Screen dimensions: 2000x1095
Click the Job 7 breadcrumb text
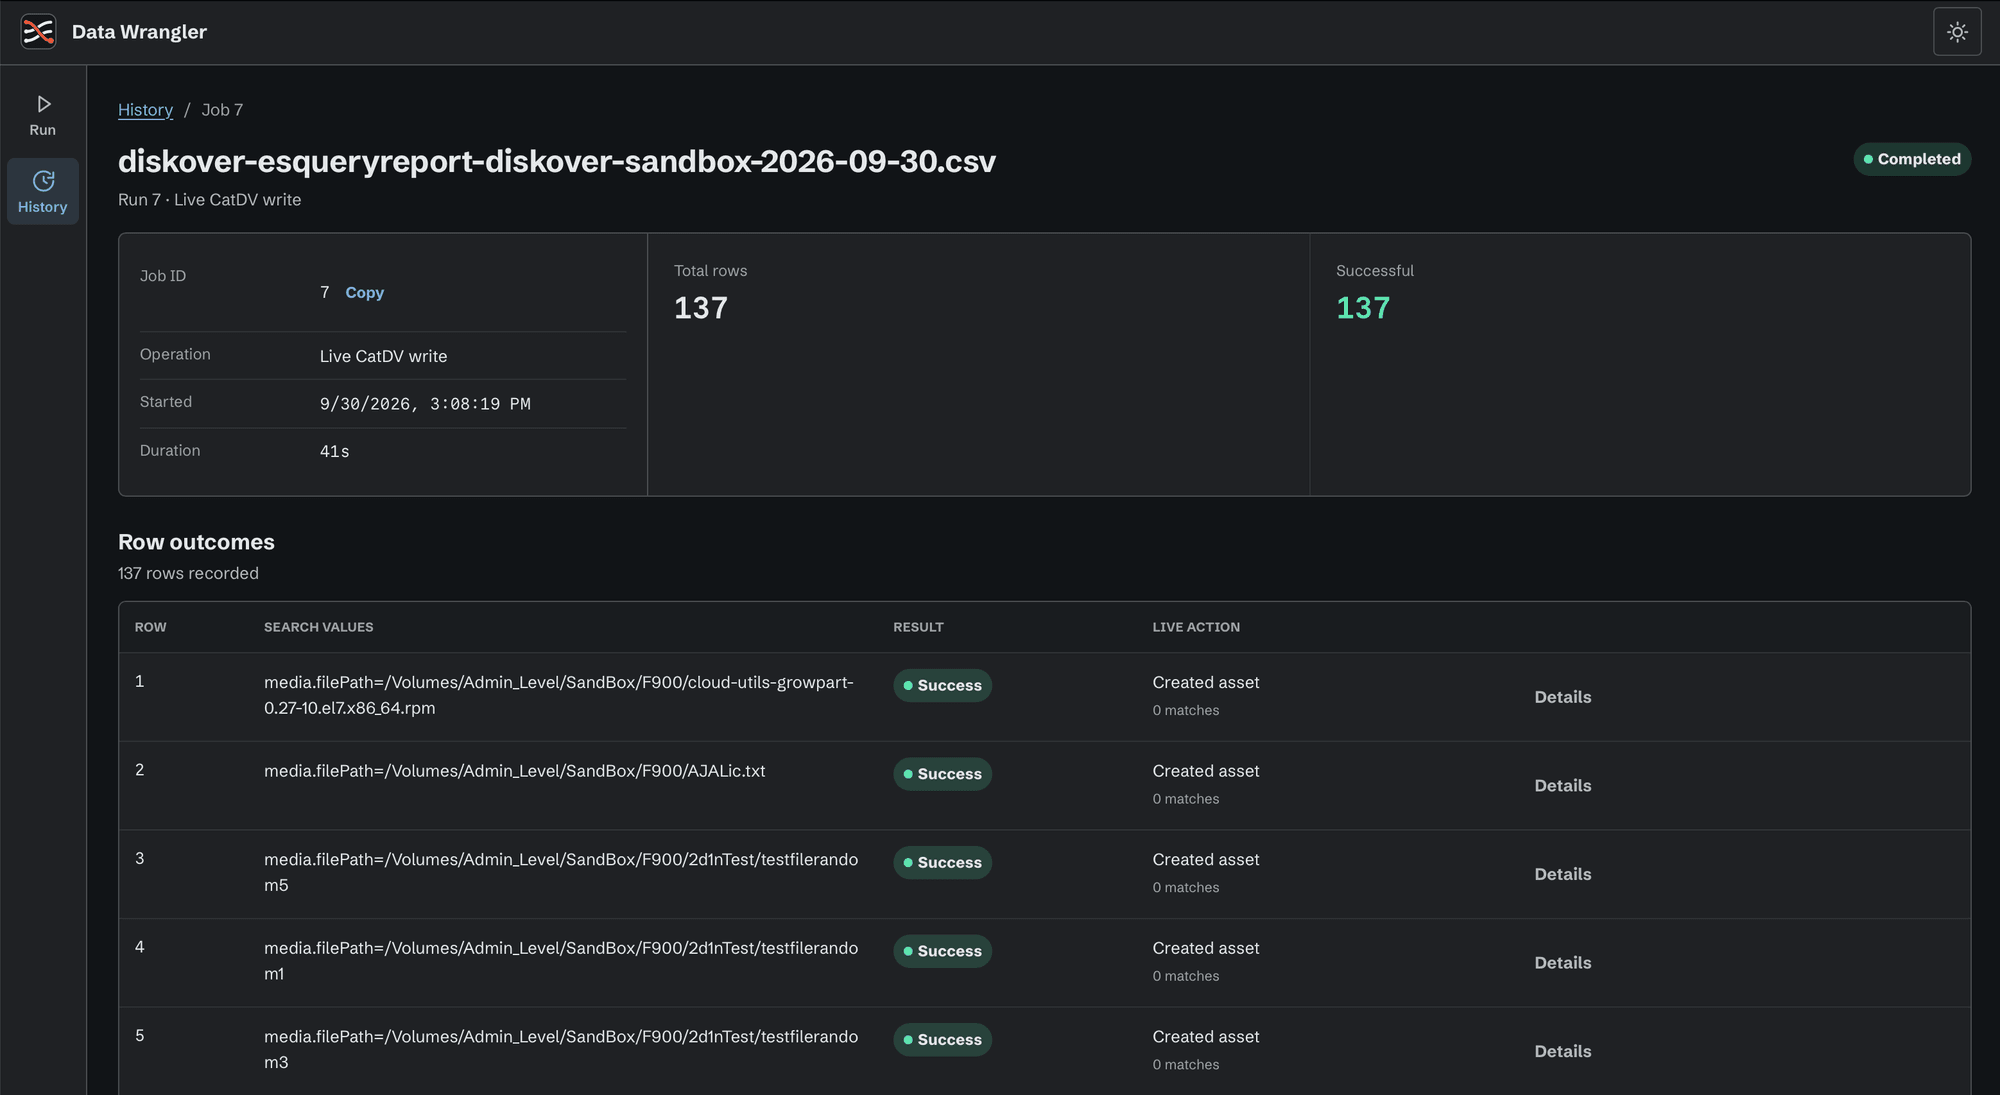222,110
